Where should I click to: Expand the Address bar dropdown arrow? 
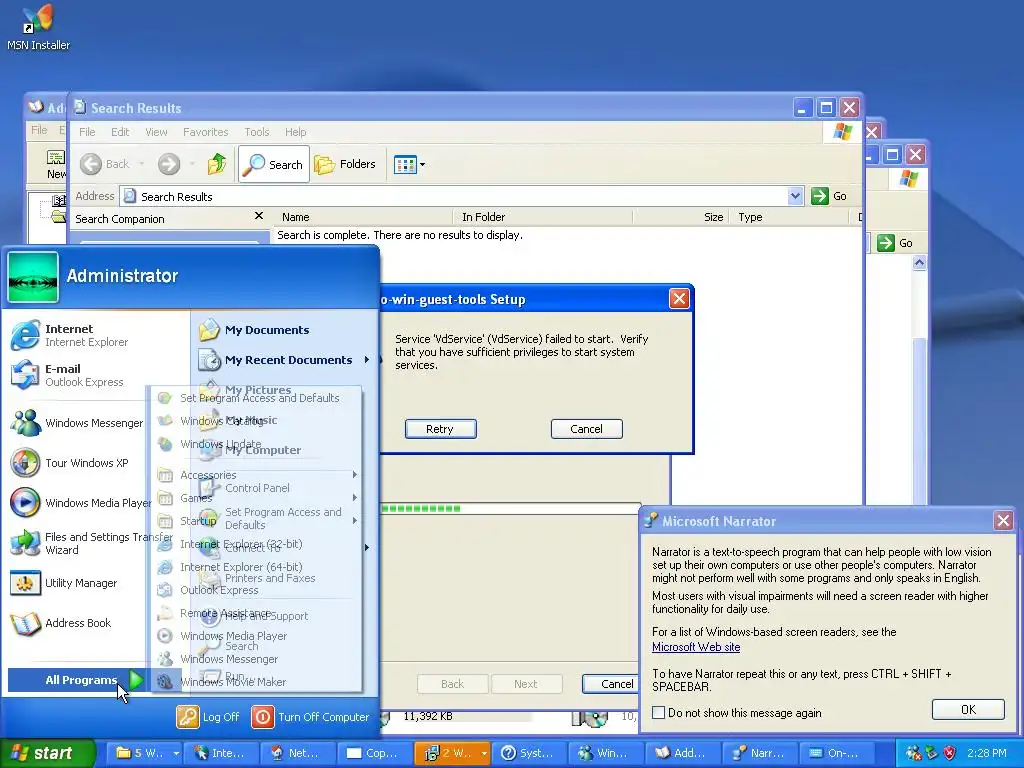point(795,196)
